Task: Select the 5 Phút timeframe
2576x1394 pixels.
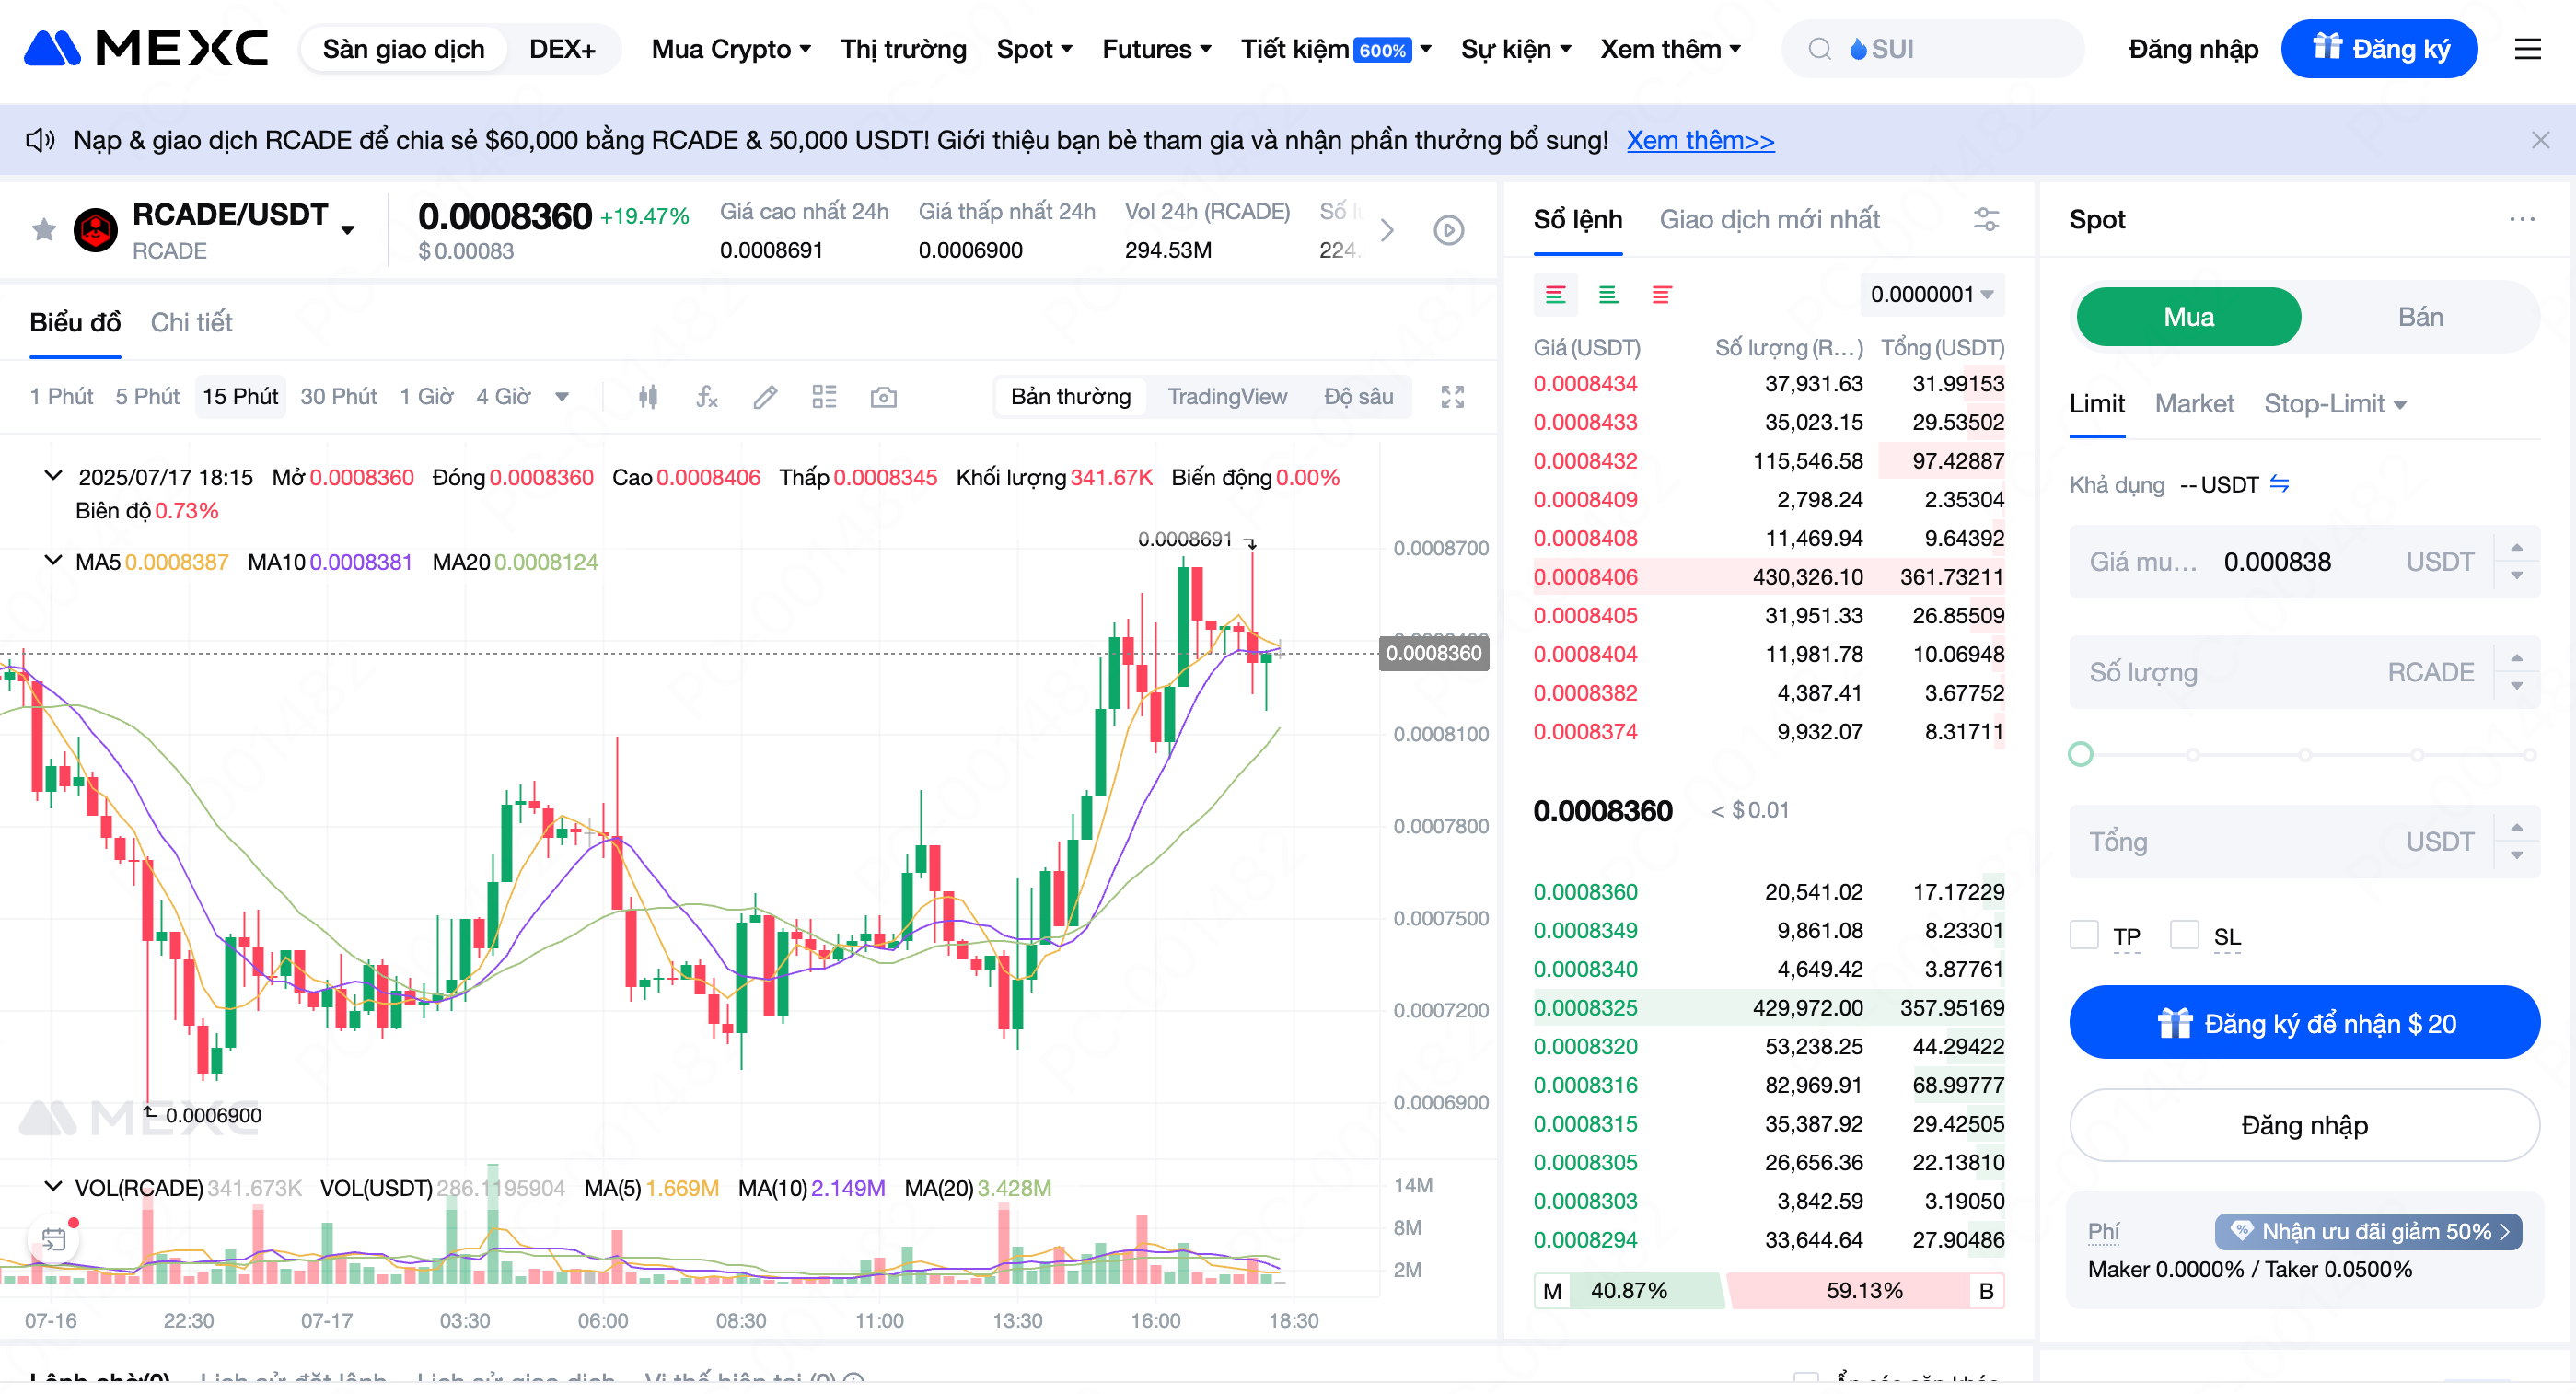Action: 147,397
